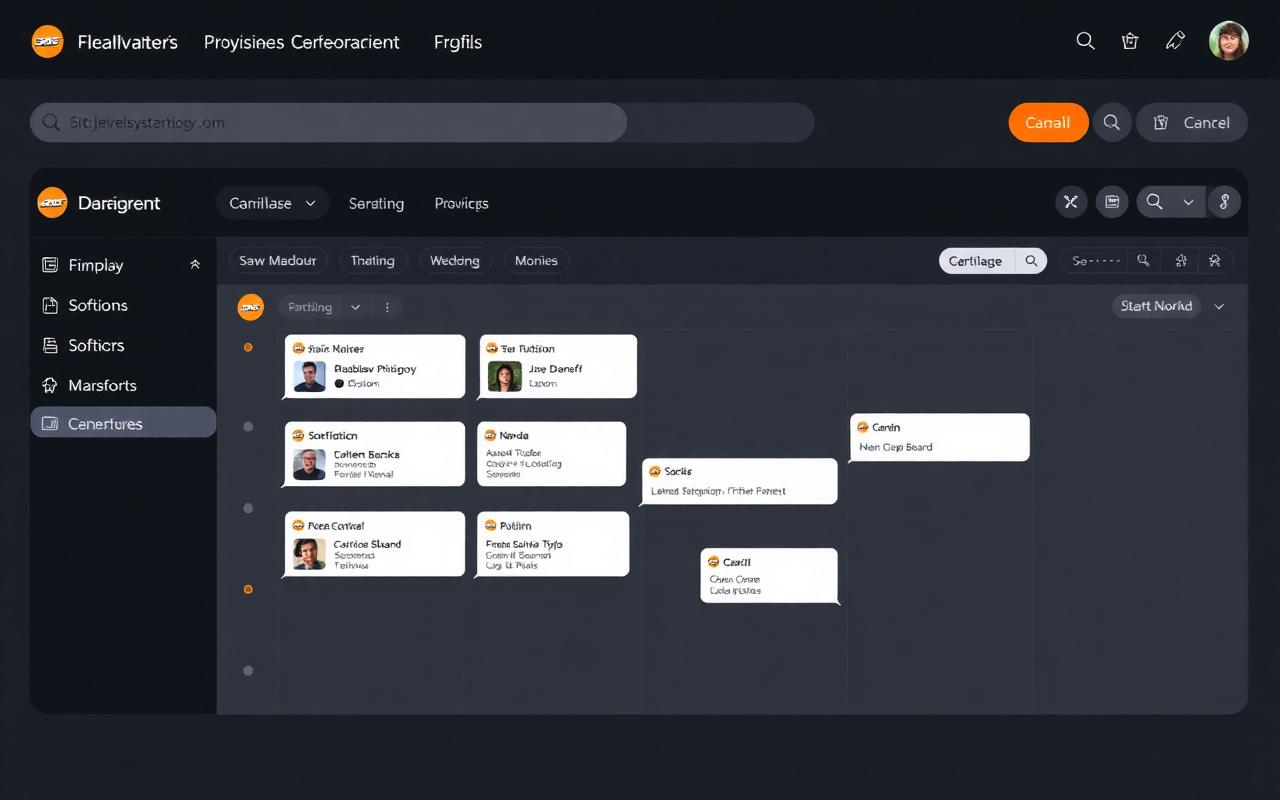Click the orange circle icon beside Farthing
Viewport: 1280px width, 800px height.
pos(250,307)
